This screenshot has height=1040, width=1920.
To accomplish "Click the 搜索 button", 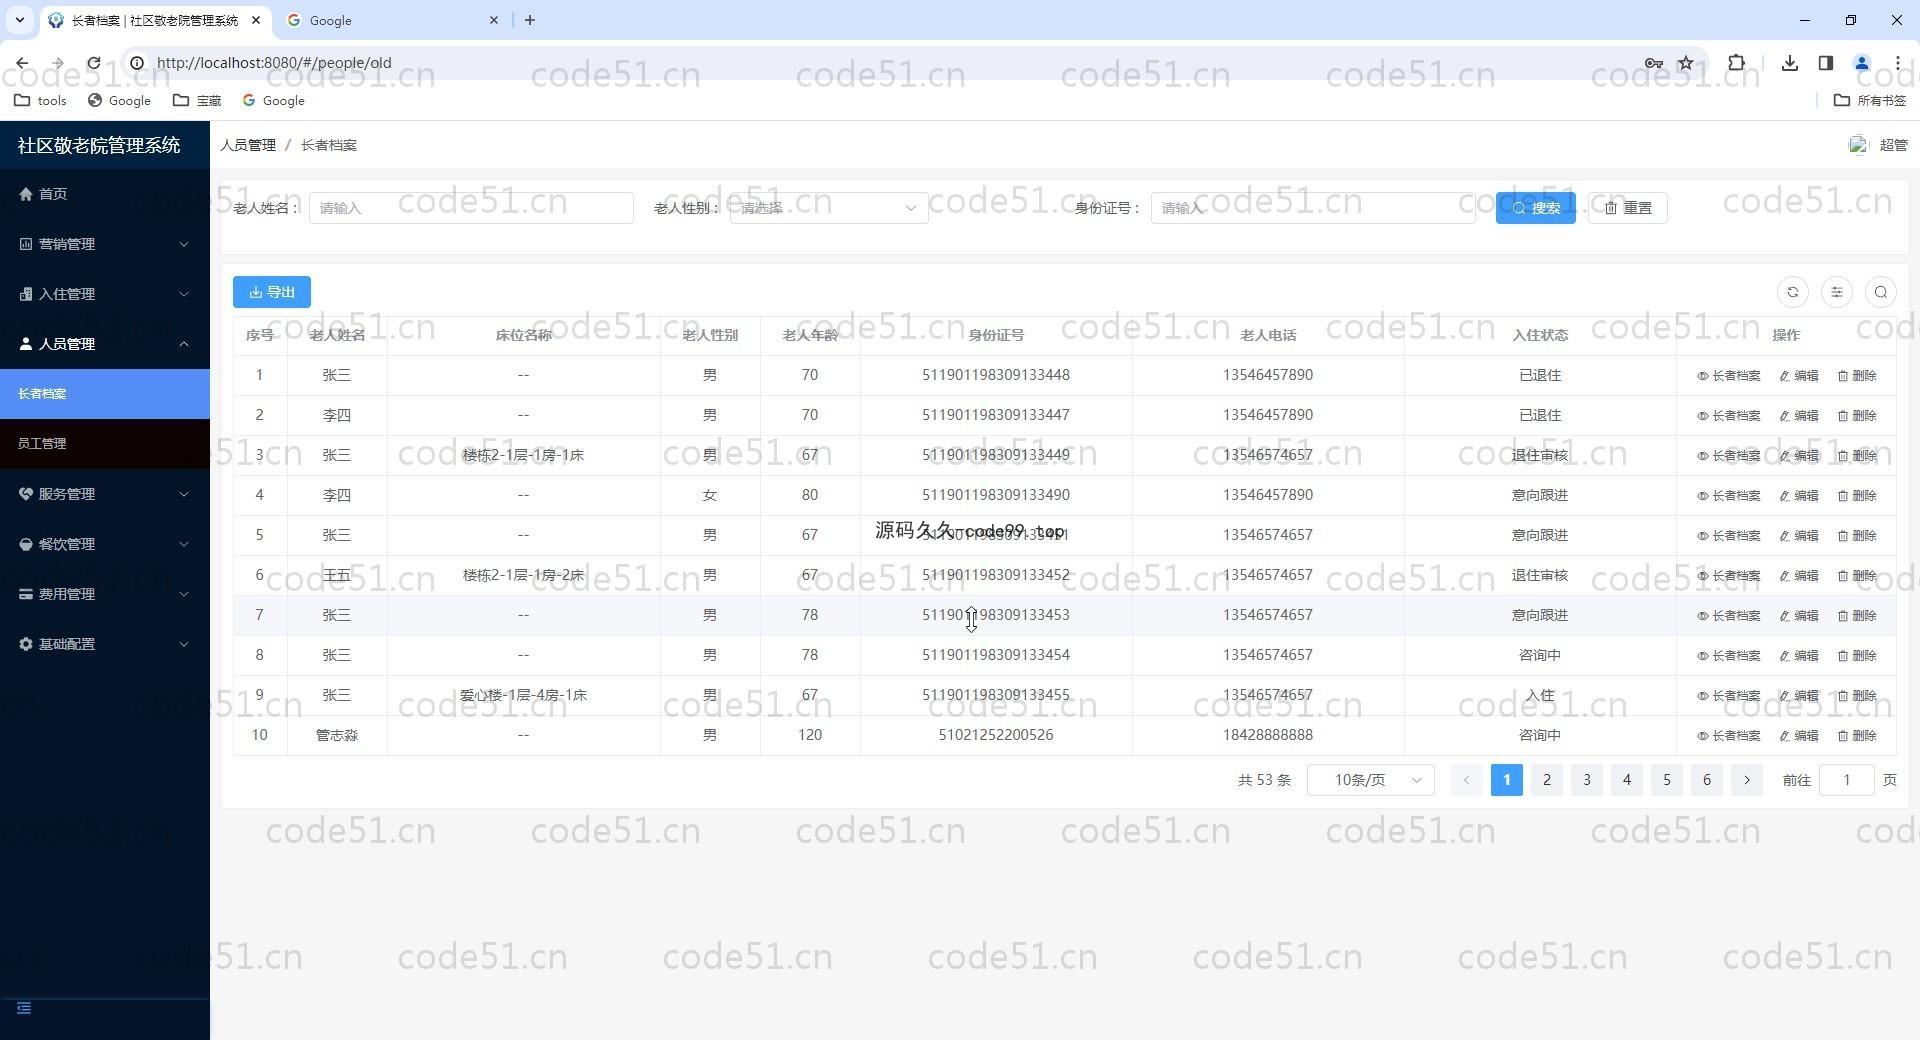I will tap(1535, 208).
